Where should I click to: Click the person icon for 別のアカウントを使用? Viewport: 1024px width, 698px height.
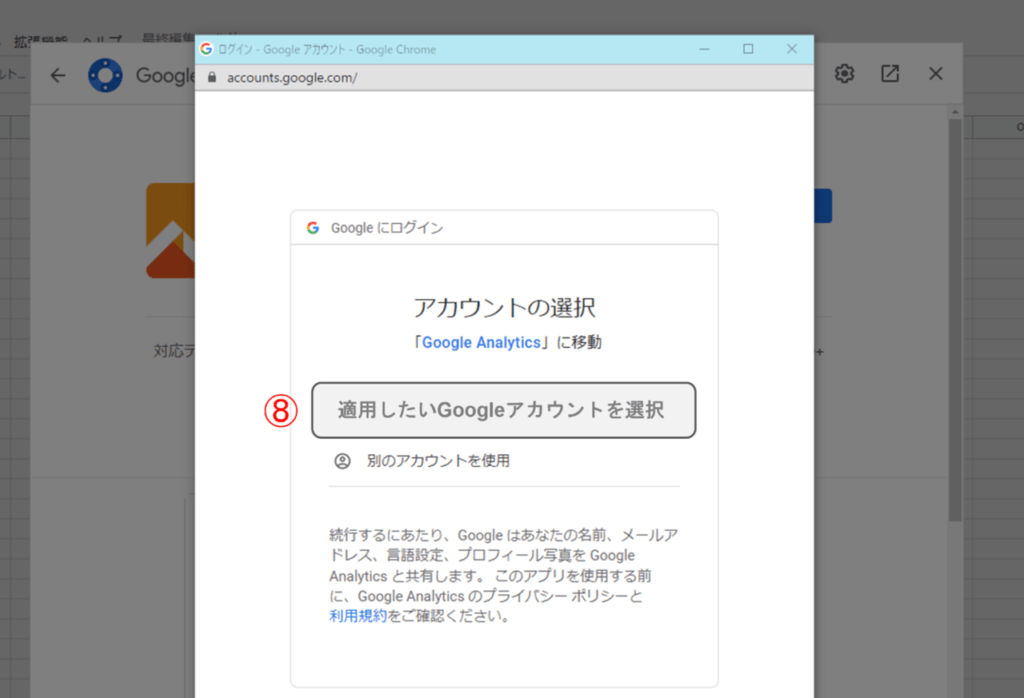pyautogui.click(x=342, y=461)
